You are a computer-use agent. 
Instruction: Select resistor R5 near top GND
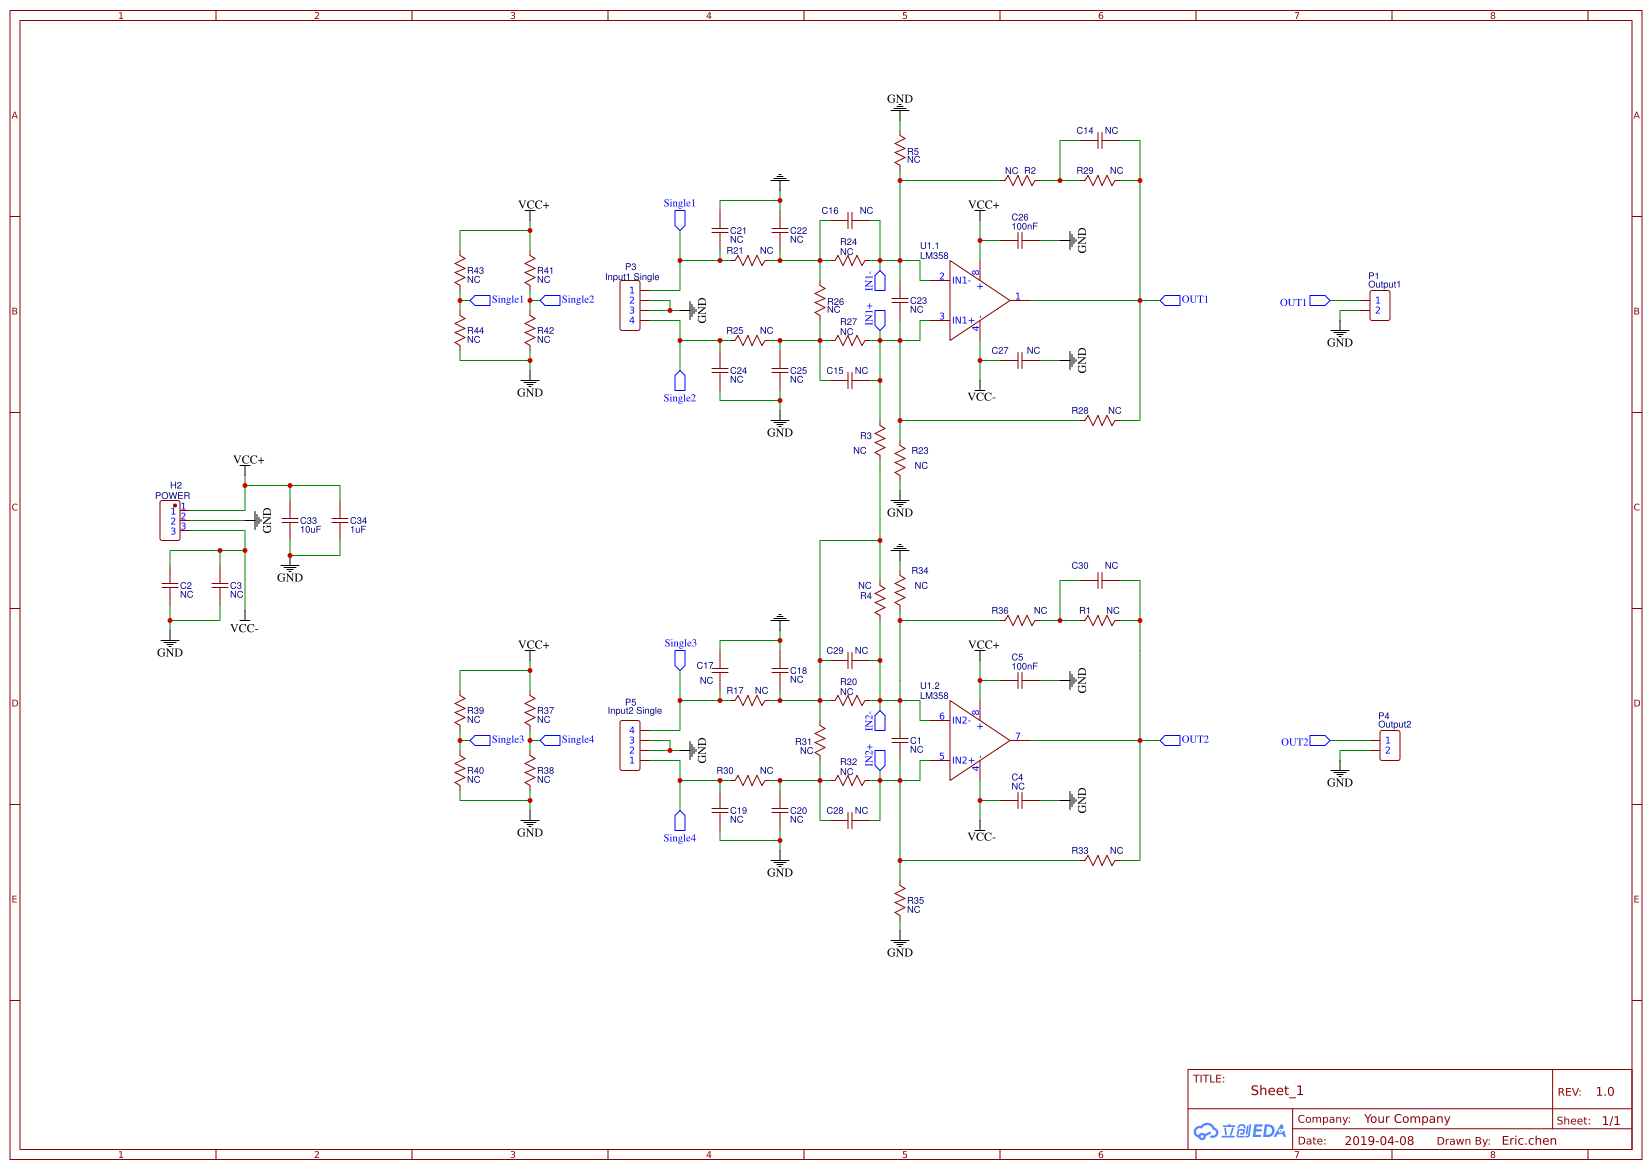900,150
